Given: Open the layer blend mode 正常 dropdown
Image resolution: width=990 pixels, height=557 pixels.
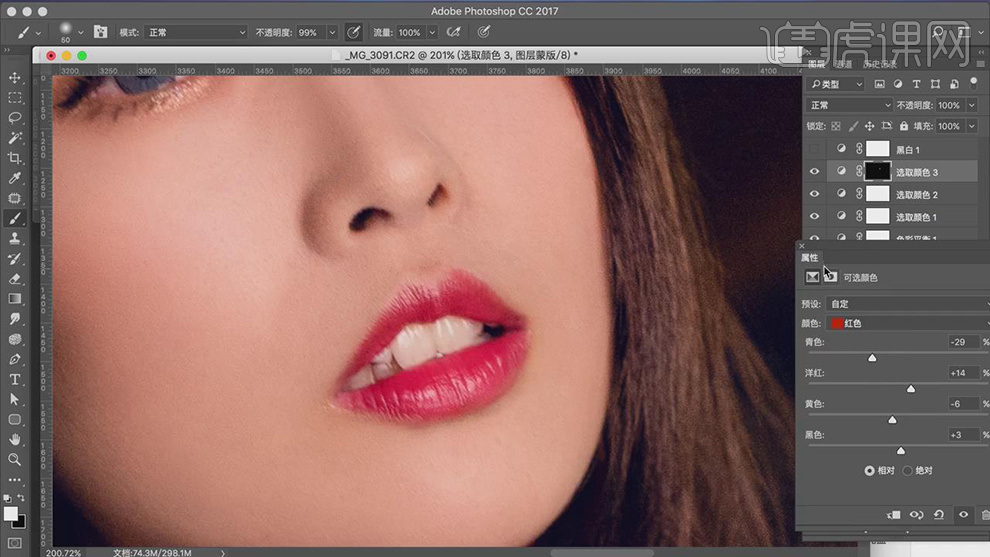Looking at the screenshot, I should [x=850, y=105].
